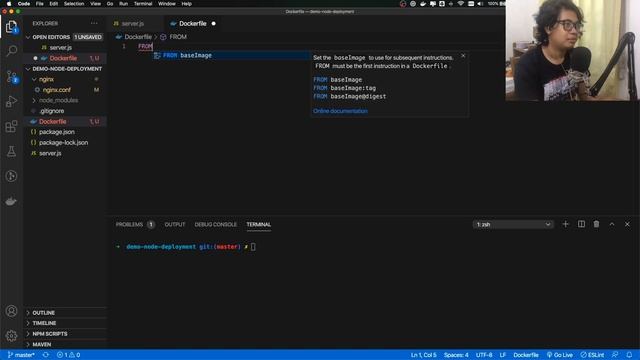Open Explorer more actions ellipsis
The height and width of the screenshot is (360, 640).
[x=94, y=23]
